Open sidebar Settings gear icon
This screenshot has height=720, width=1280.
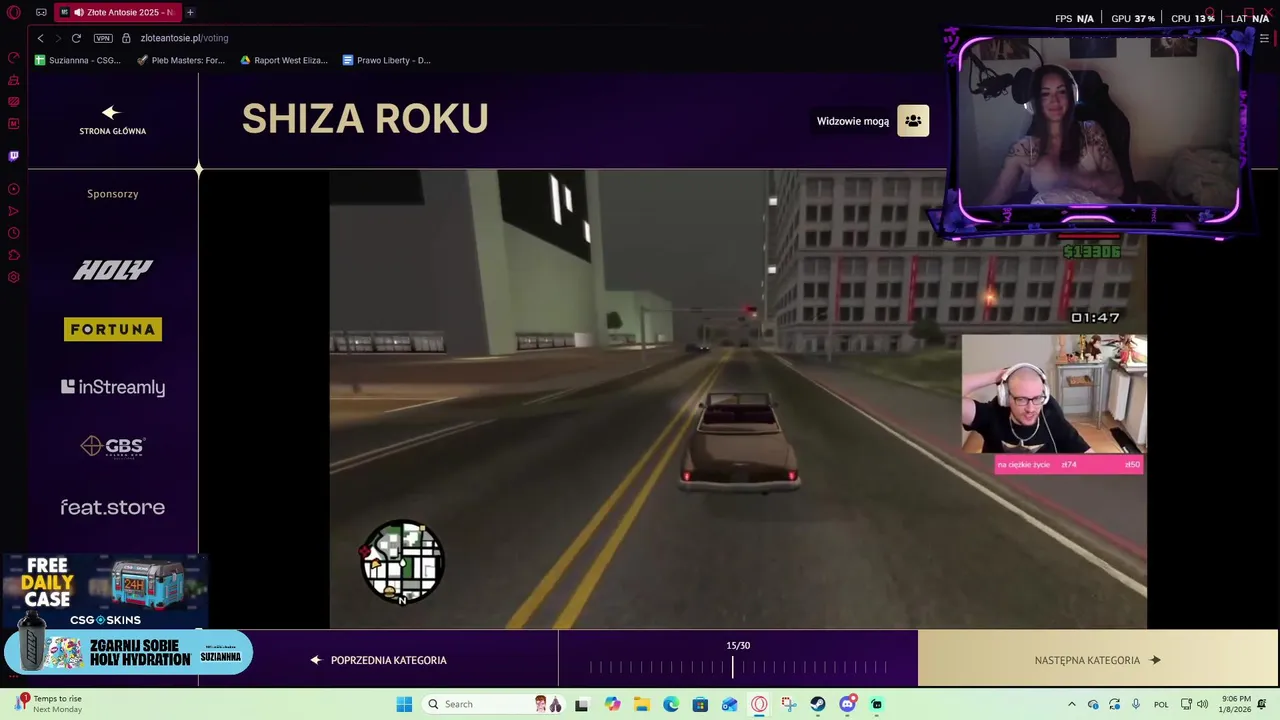(14, 277)
